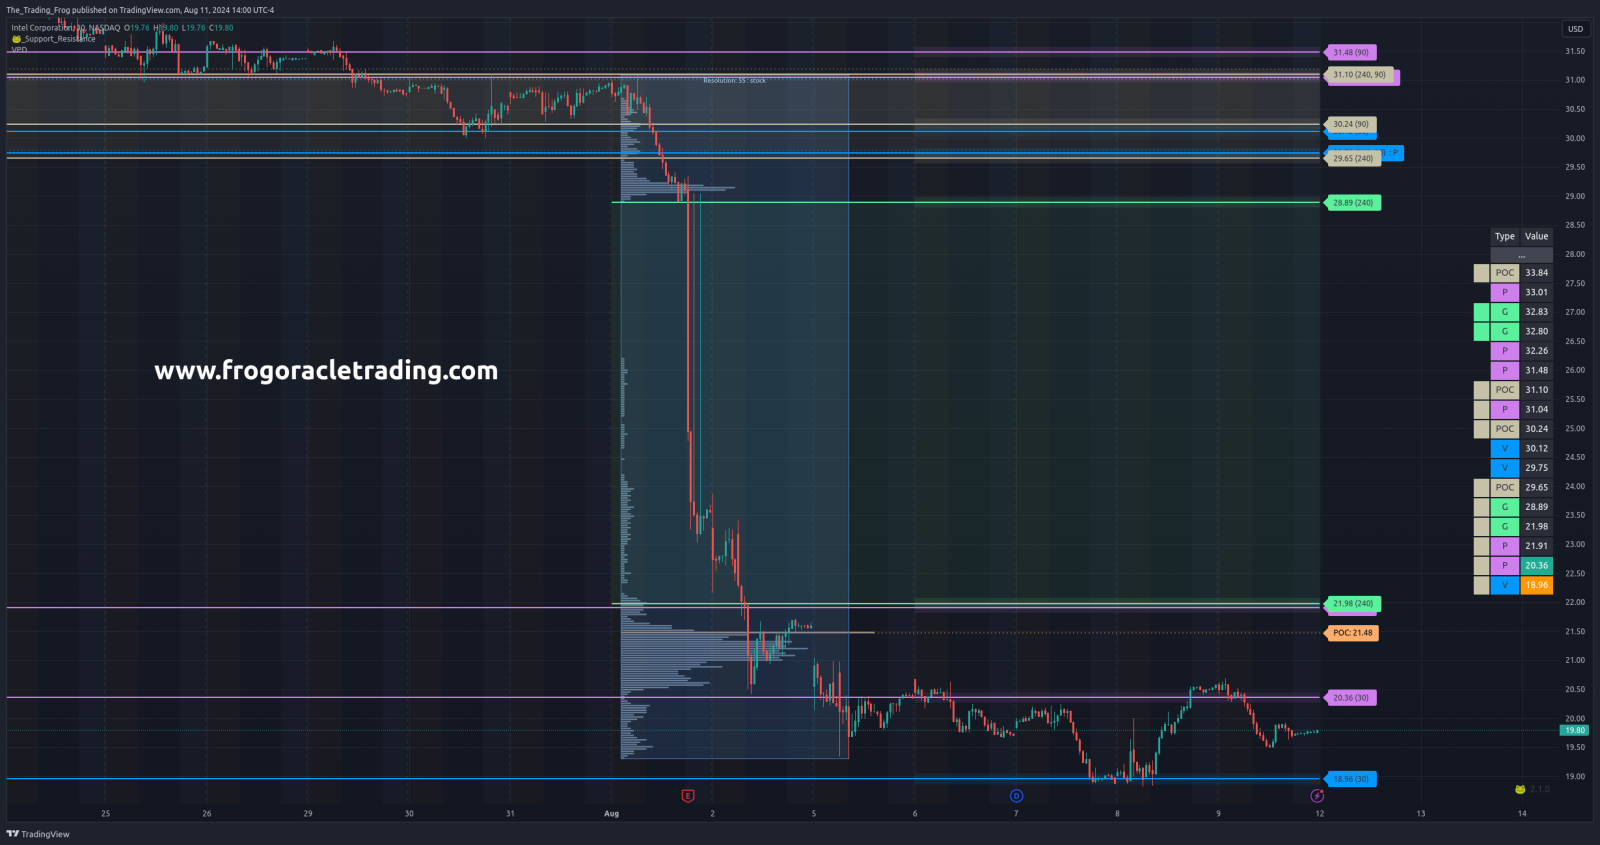The width and height of the screenshot is (1600, 845).
Task: Click the P cell in the table's 31.48 row
Action: [x=1505, y=370]
